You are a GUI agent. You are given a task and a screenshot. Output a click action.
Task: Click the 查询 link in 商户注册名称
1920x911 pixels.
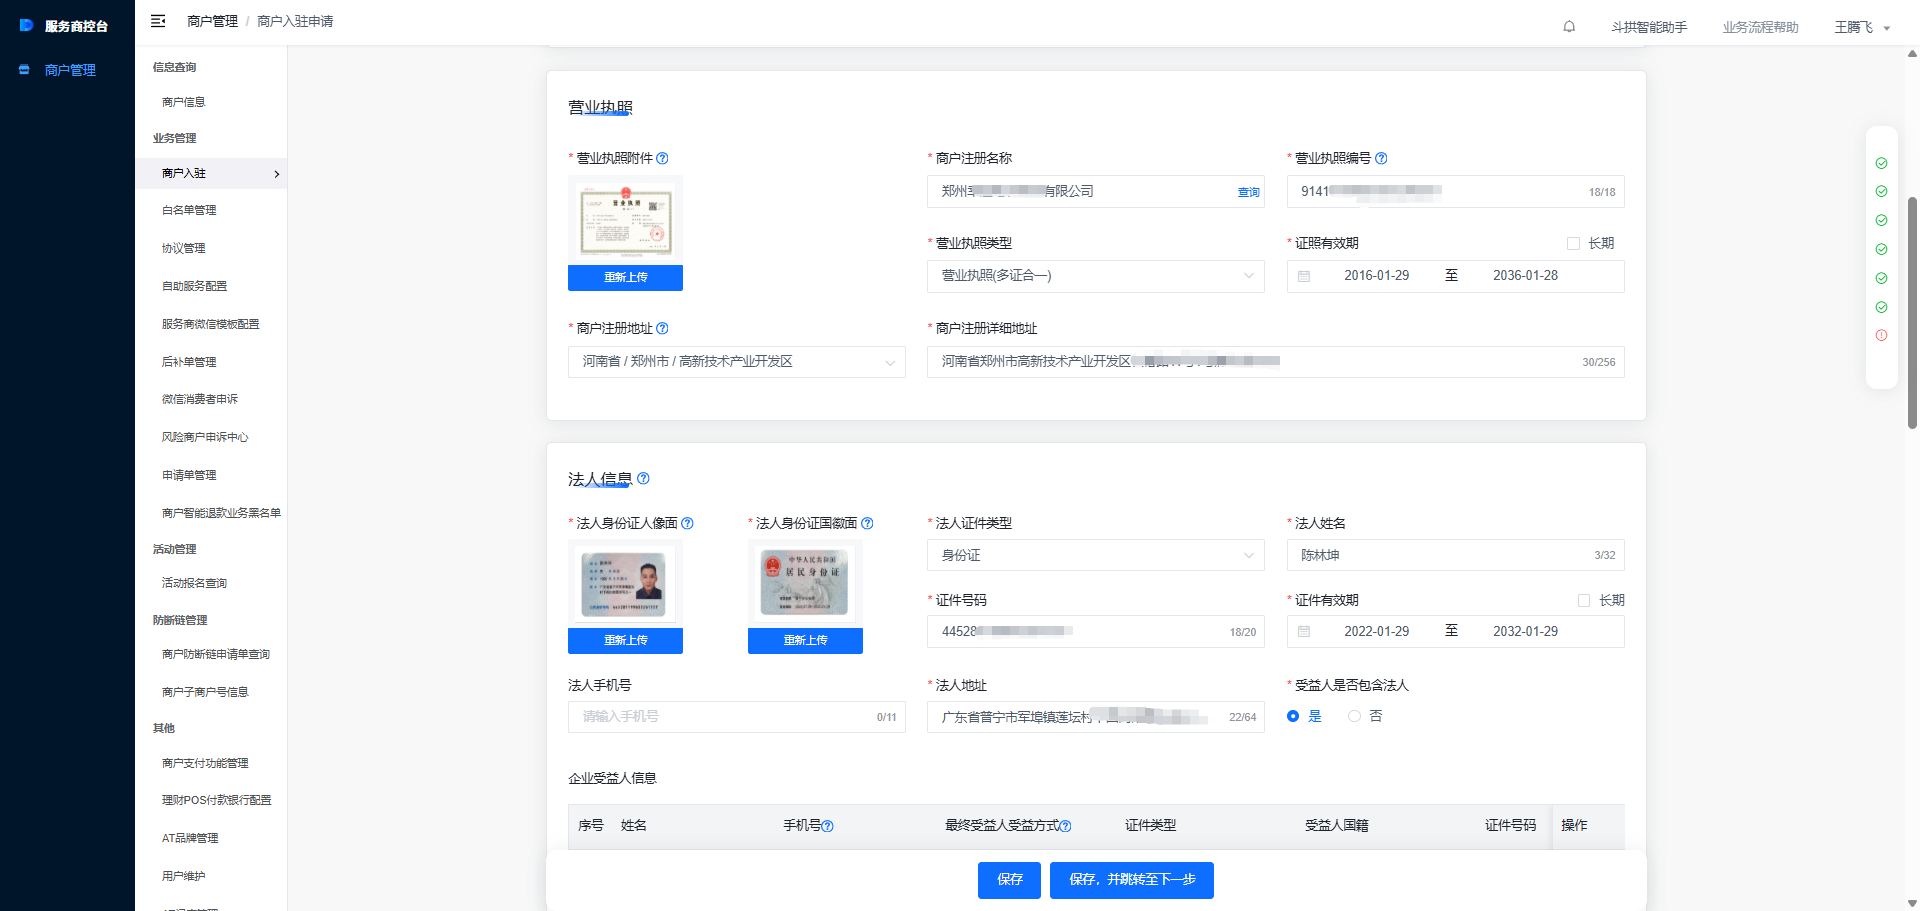point(1249,192)
